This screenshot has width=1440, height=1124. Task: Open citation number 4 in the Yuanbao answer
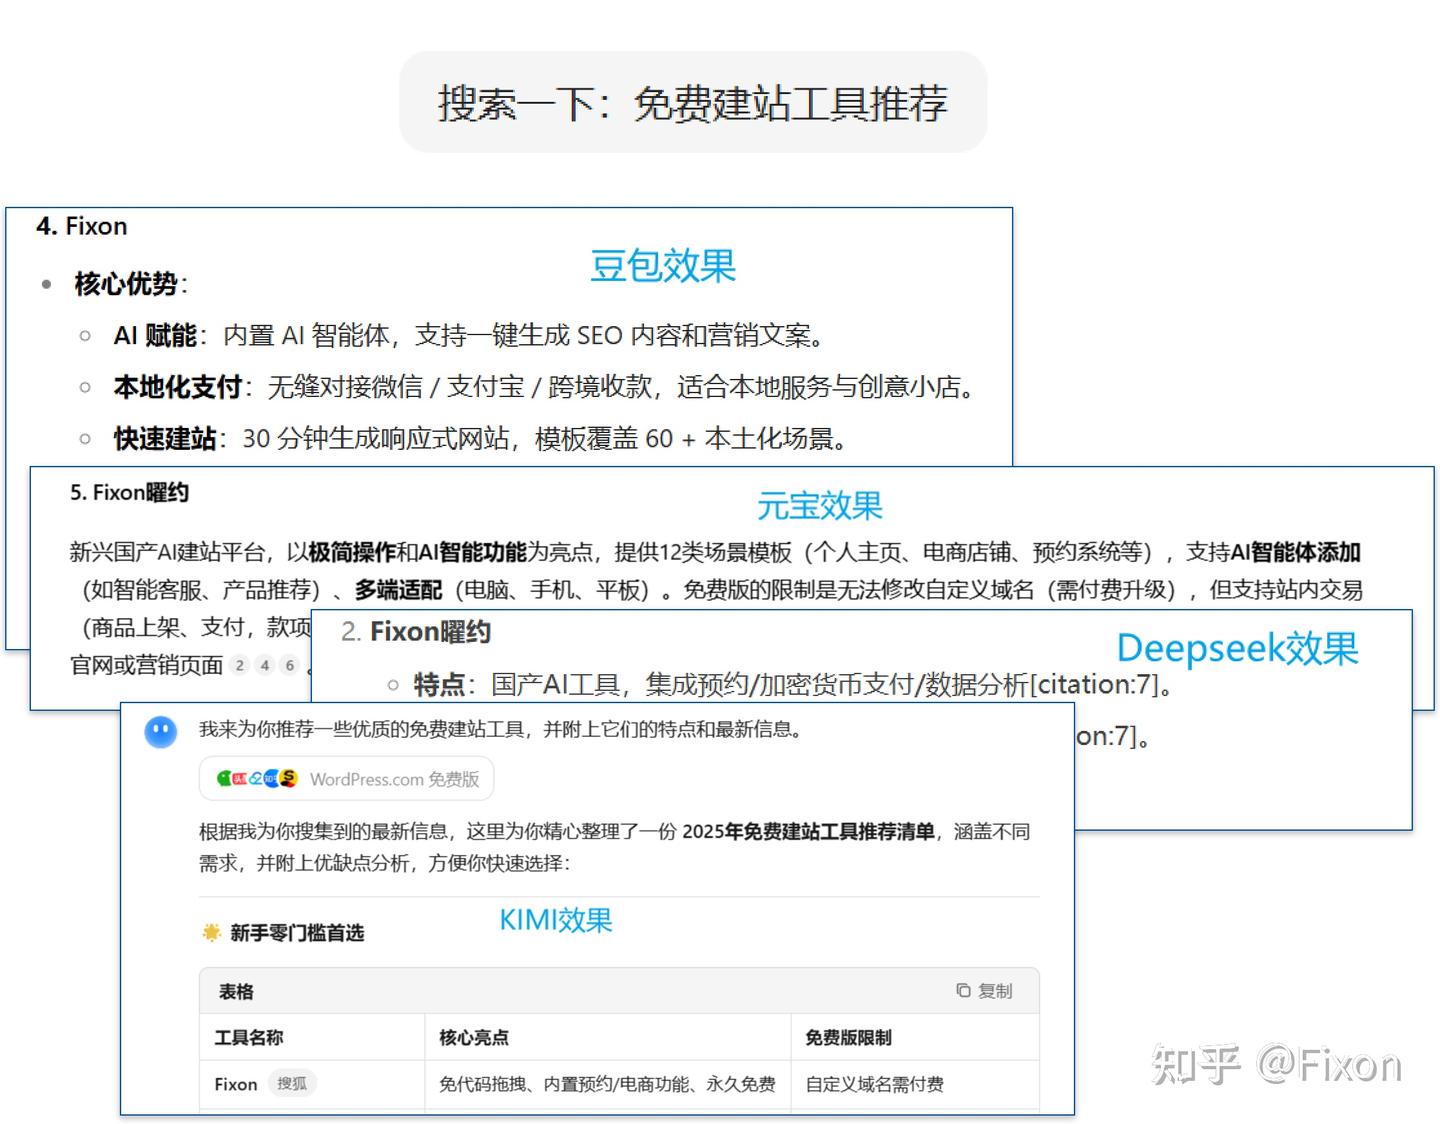click(x=265, y=665)
